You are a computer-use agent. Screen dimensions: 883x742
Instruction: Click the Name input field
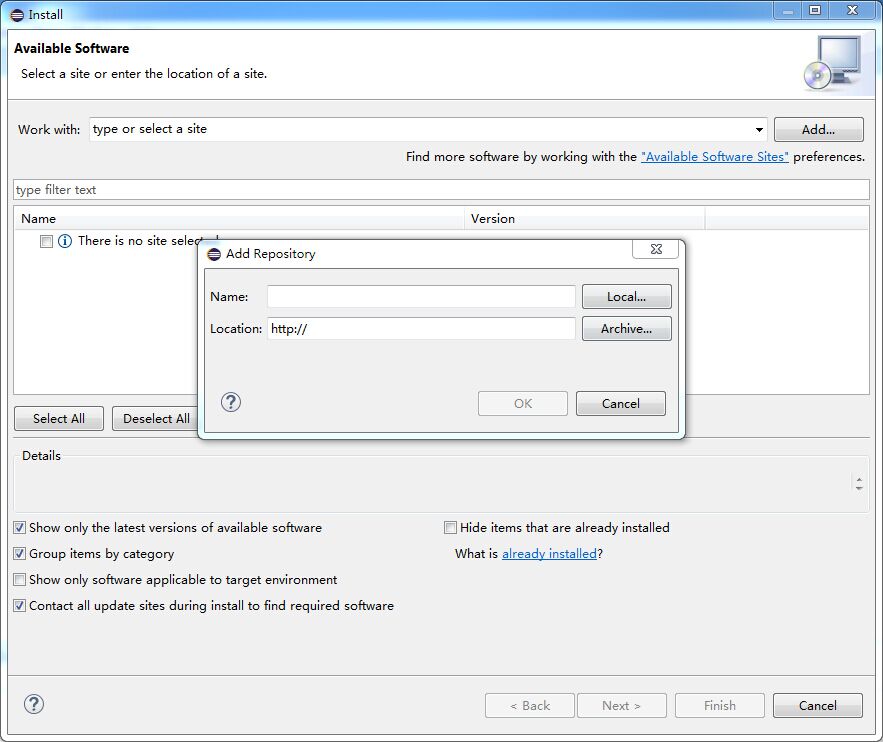coord(421,297)
